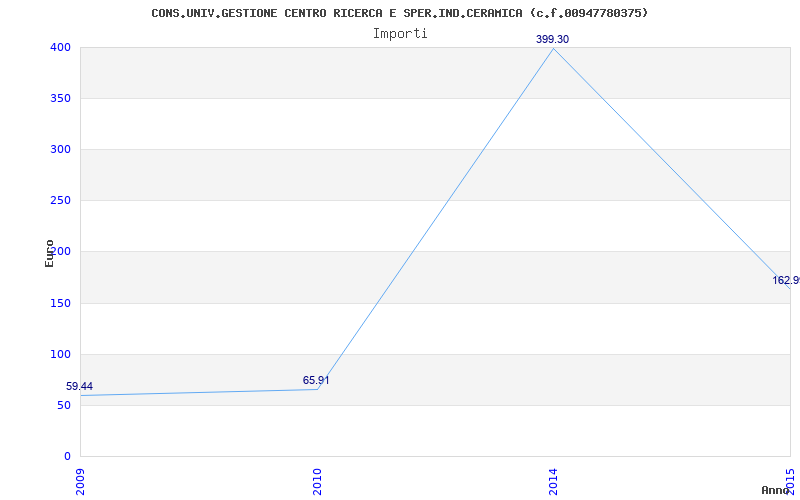Select the 65.91 value label

pyautogui.click(x=316, y=380)
